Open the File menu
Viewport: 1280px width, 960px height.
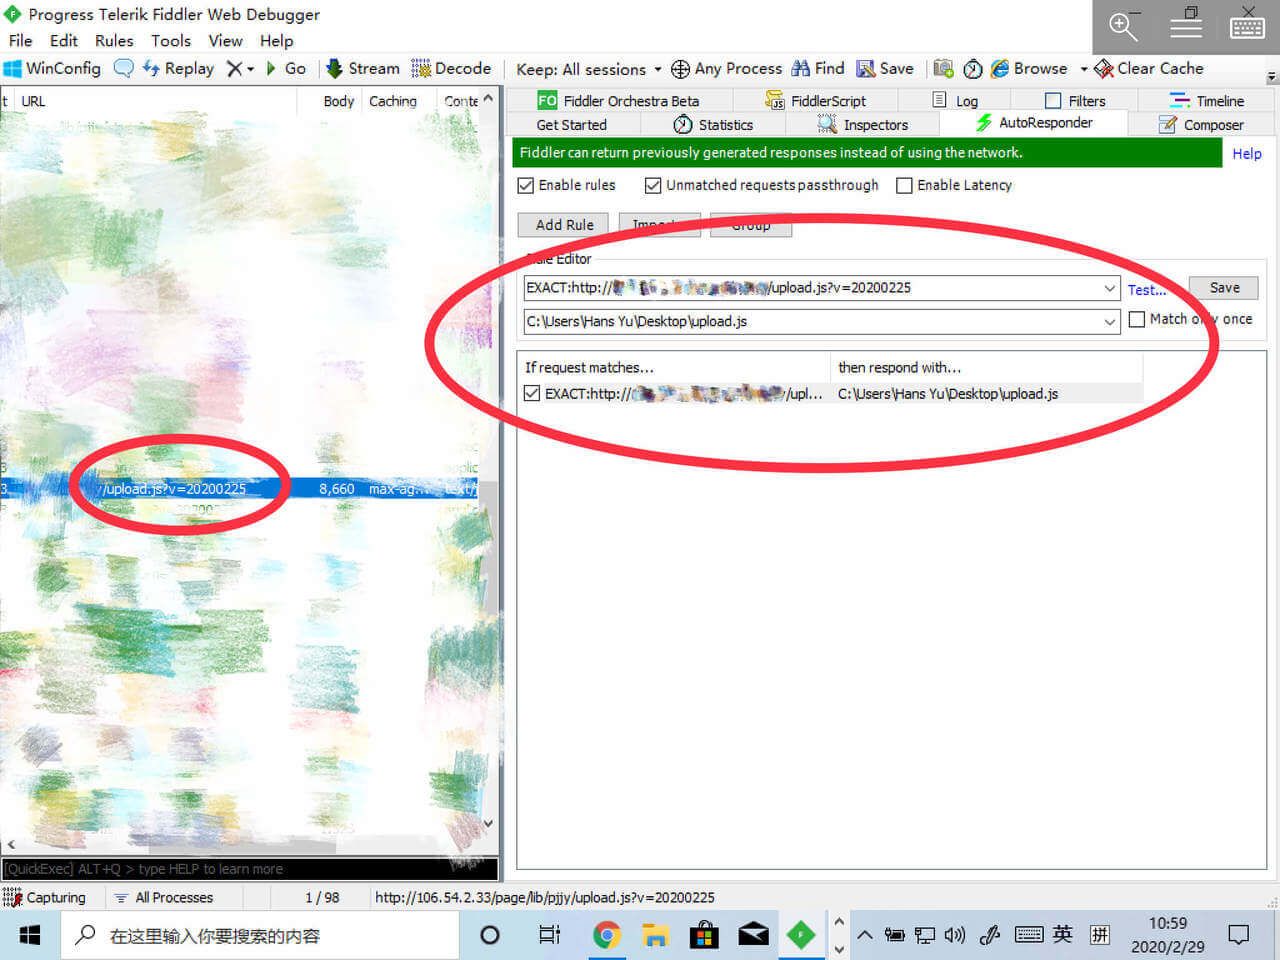point(21,41)
